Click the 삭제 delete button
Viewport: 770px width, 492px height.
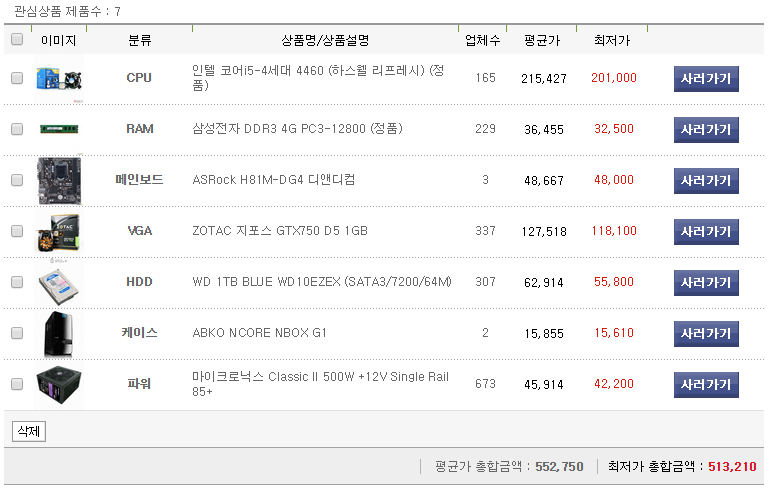[28, 432]
